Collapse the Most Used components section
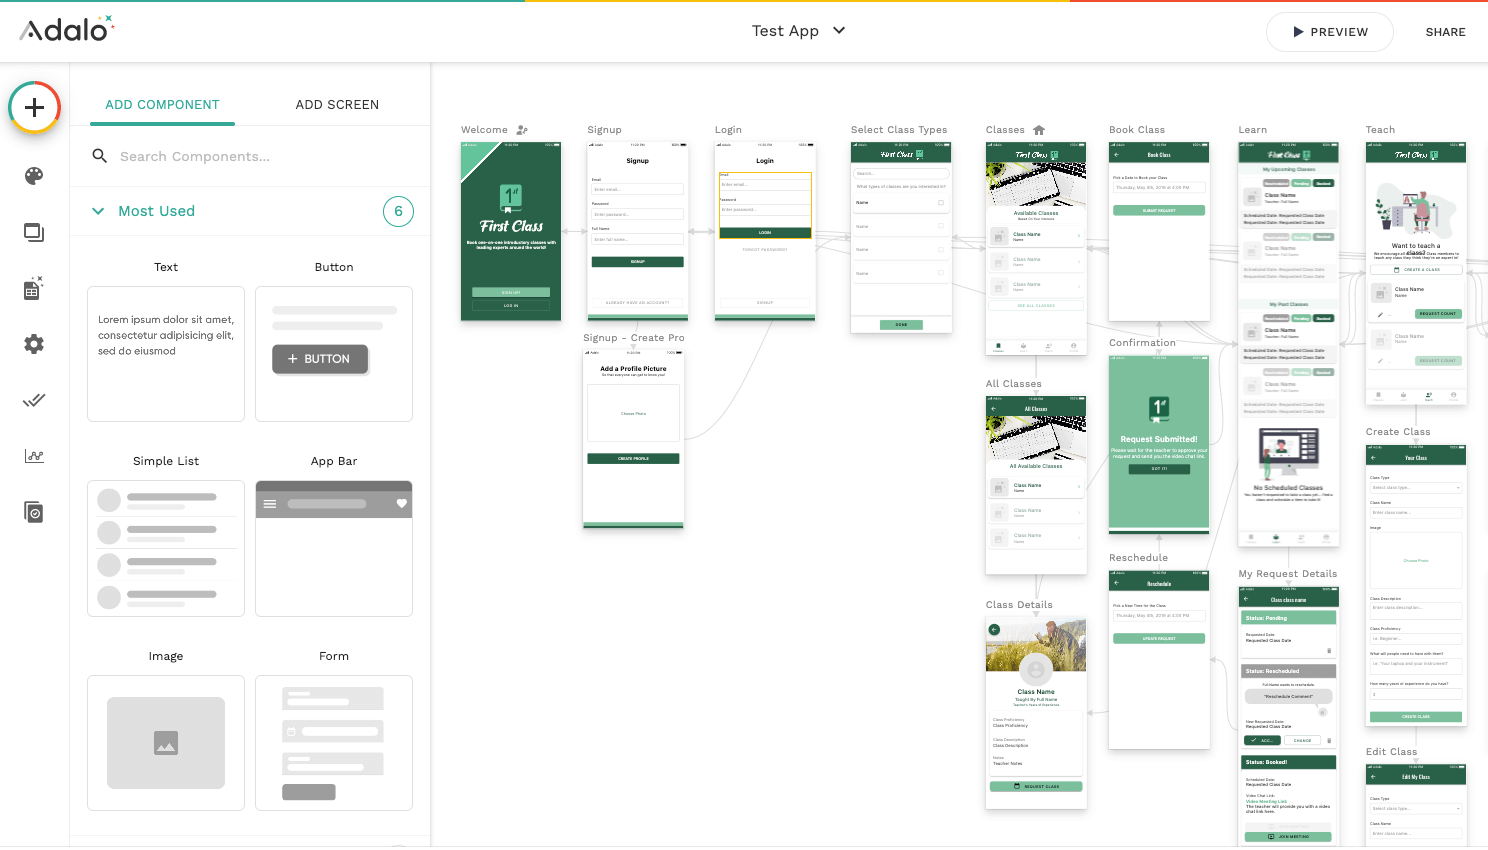1488x850 pixels. tap(98, 211)
